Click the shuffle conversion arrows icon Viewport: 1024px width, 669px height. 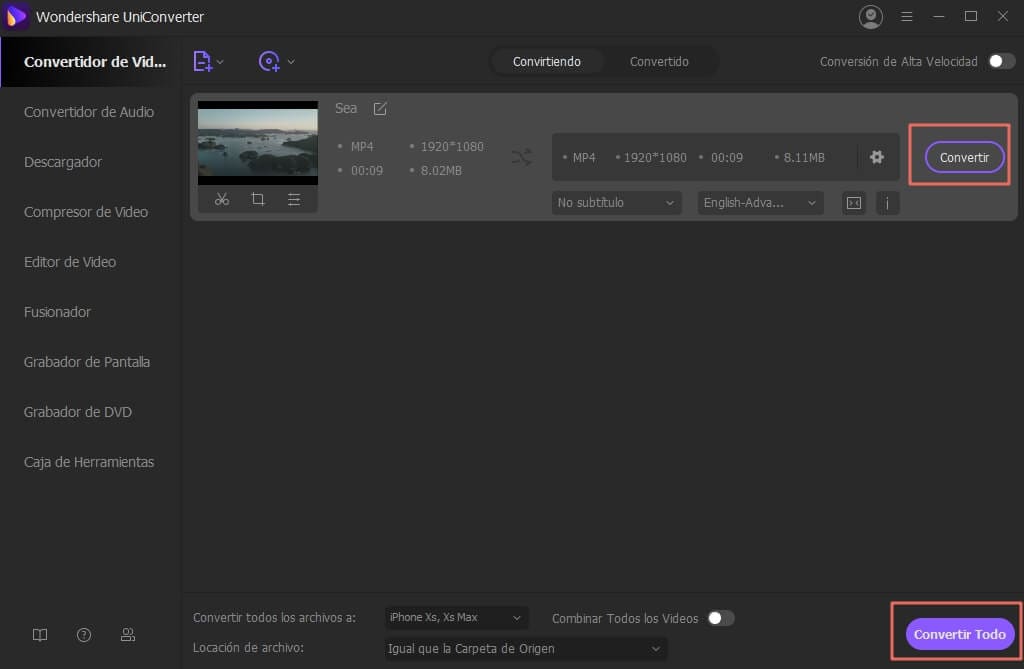(x=522, y=157)
